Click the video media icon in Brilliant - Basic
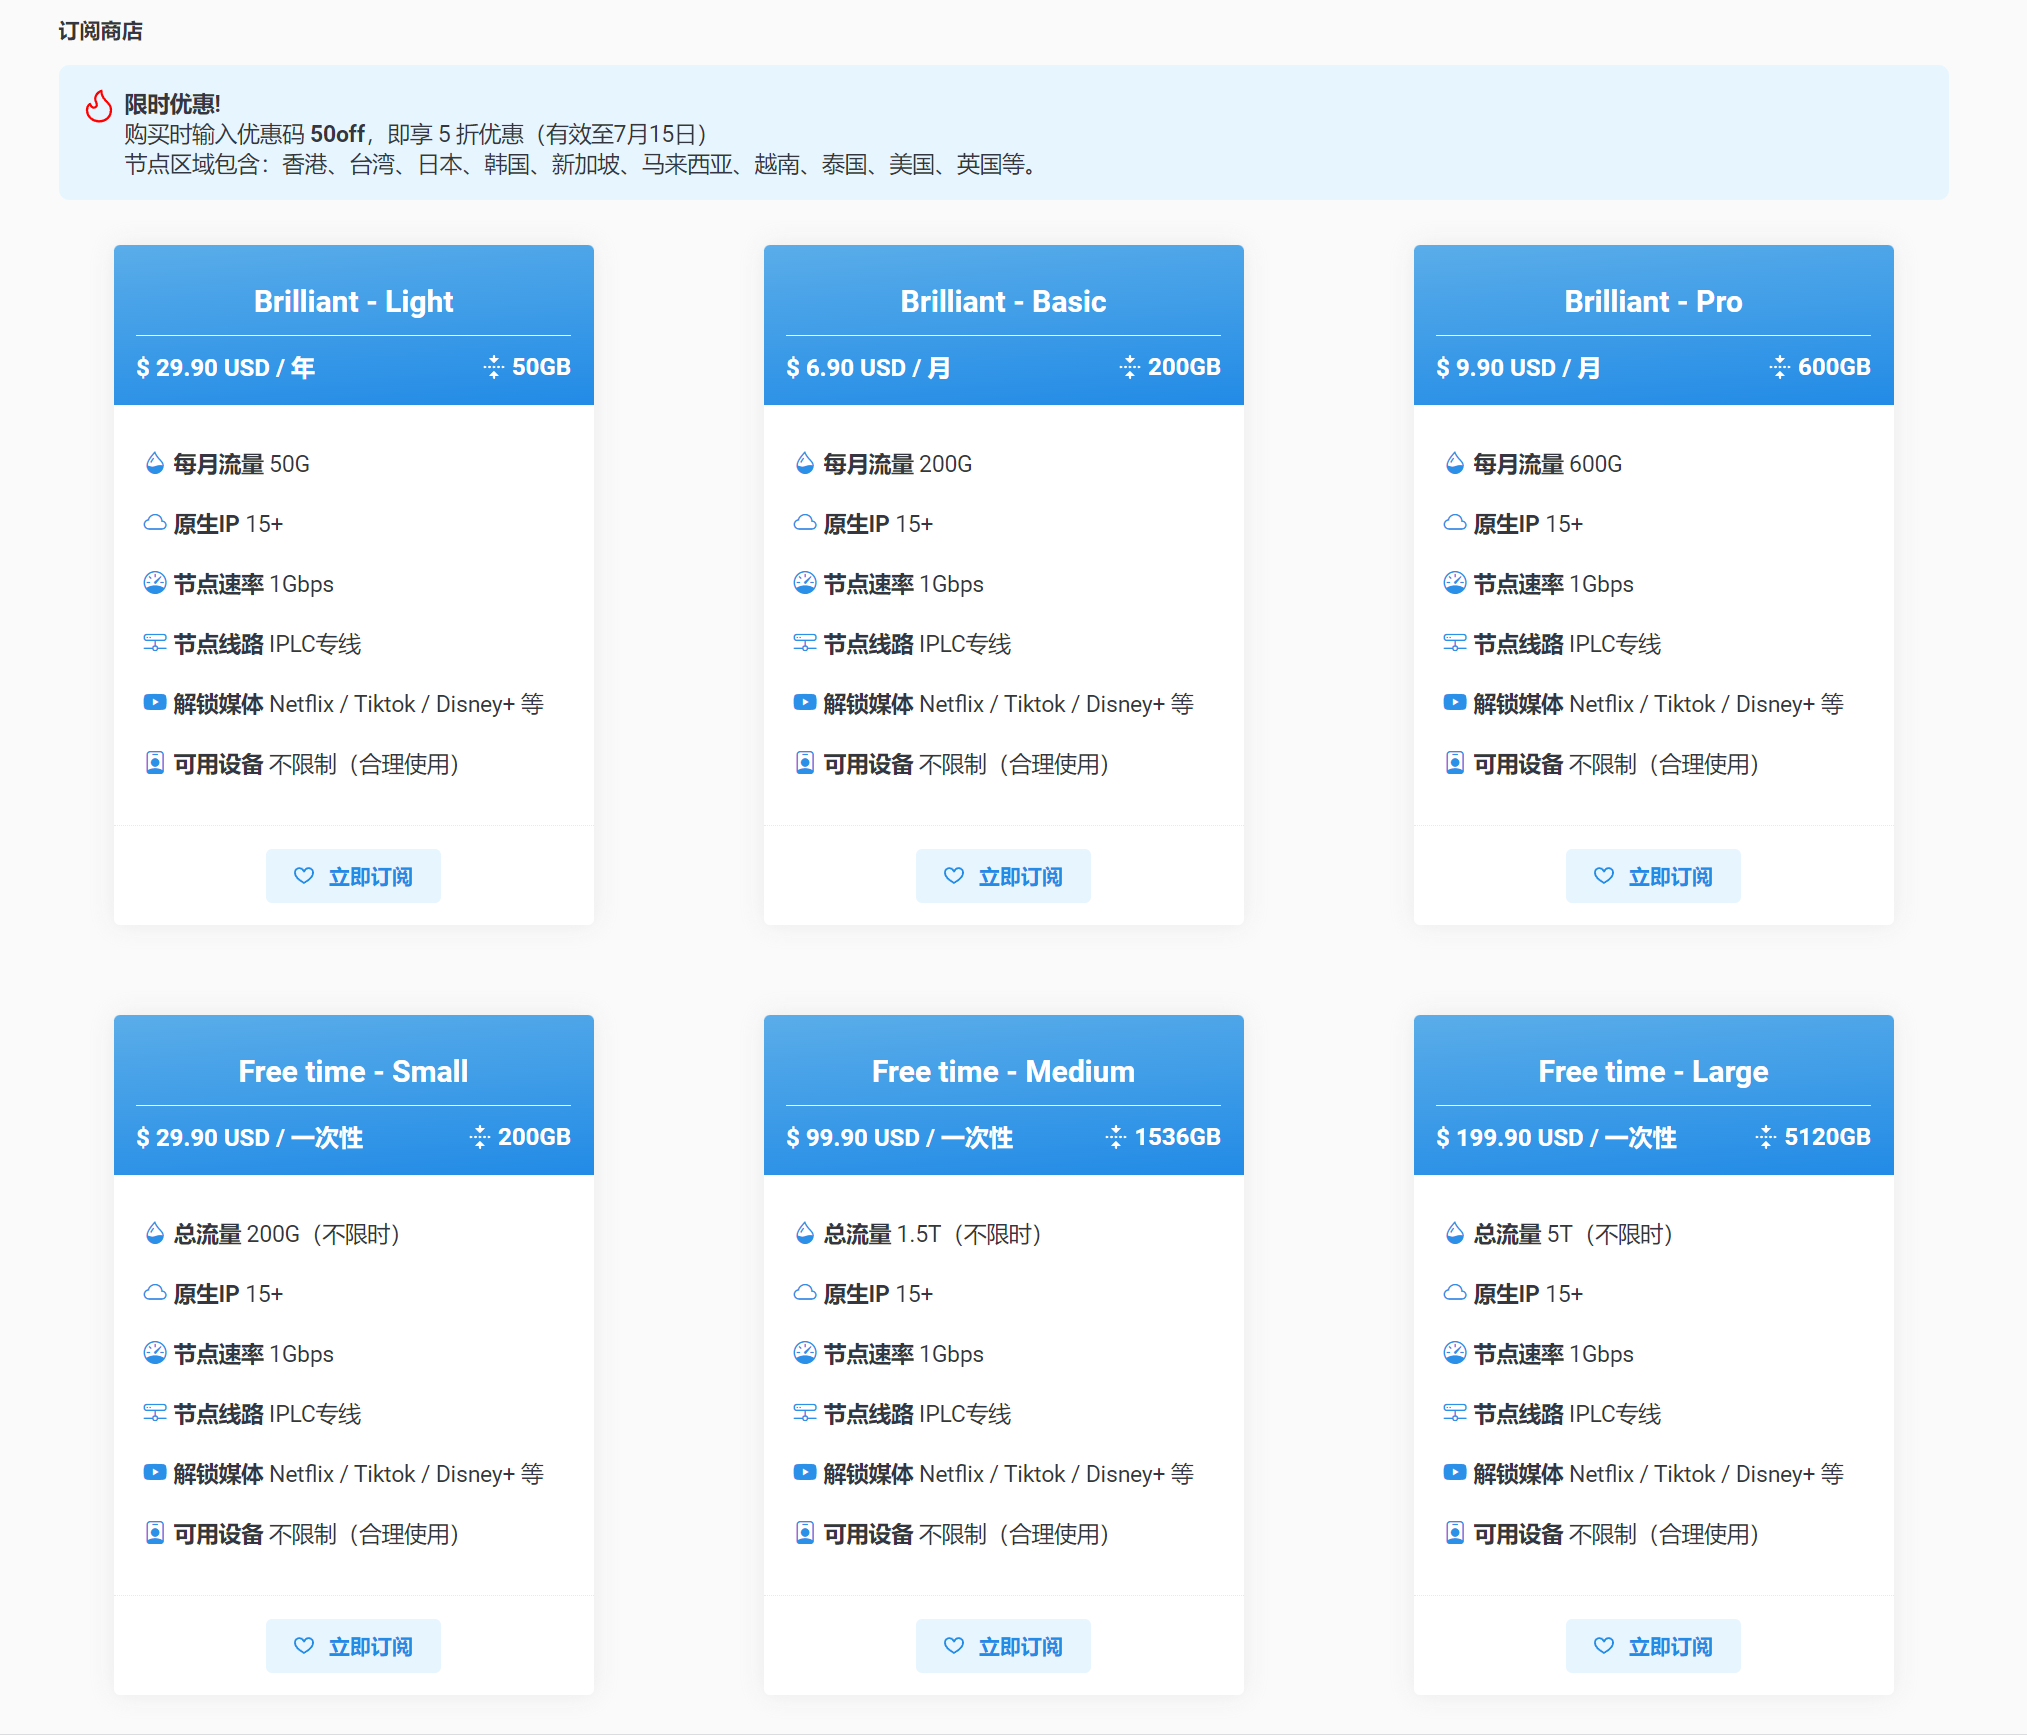Screen dimensions: 2027x1735 pyautogui.click(x=804, y=703)
